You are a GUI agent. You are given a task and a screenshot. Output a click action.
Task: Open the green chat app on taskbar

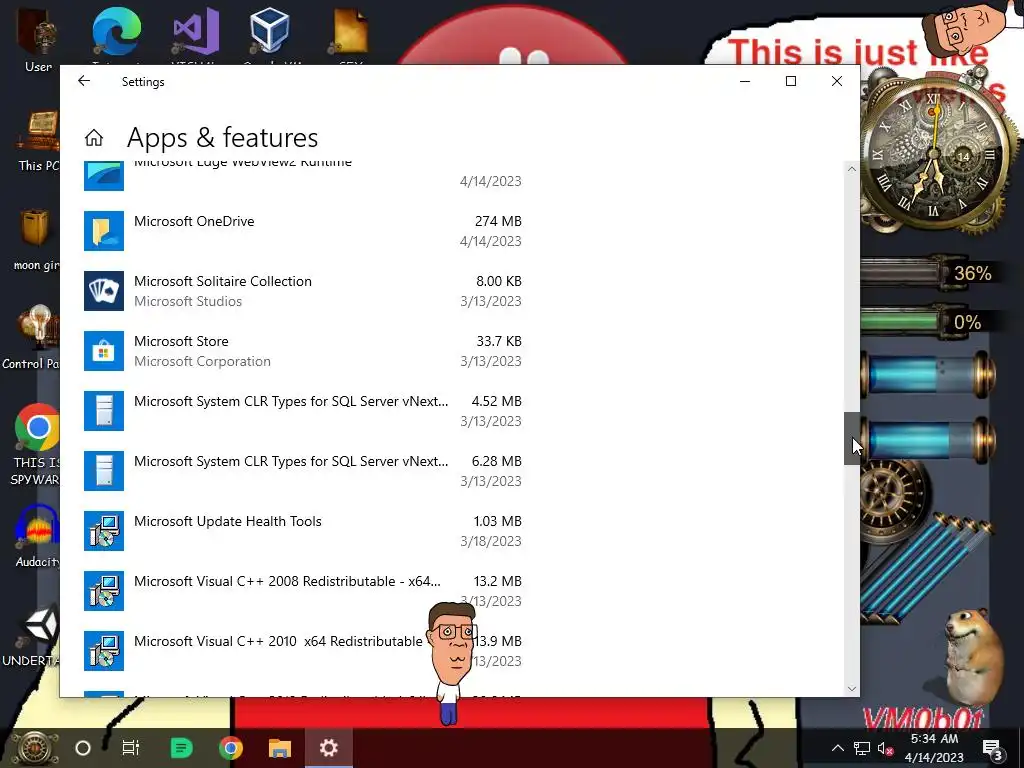(x=182, y=748)
